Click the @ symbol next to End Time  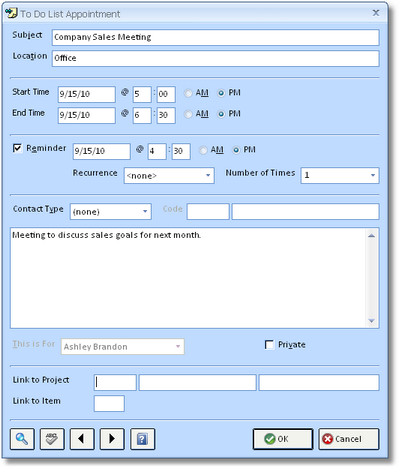[125, 113]
